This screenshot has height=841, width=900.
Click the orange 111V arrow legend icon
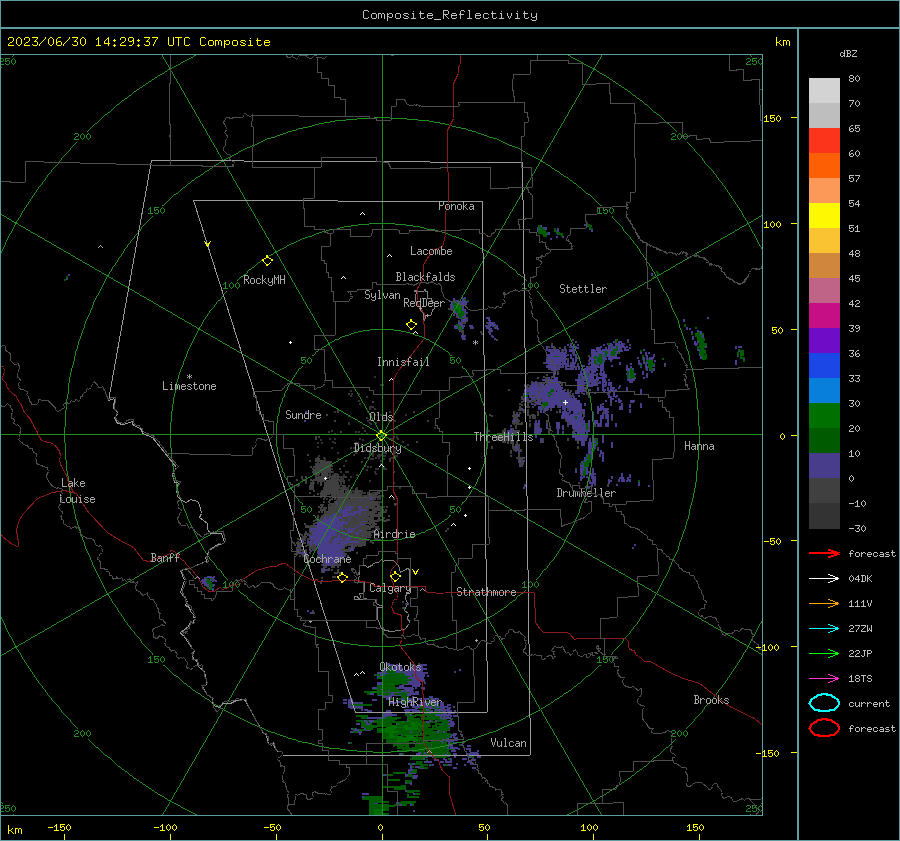[x=824, y=603]
